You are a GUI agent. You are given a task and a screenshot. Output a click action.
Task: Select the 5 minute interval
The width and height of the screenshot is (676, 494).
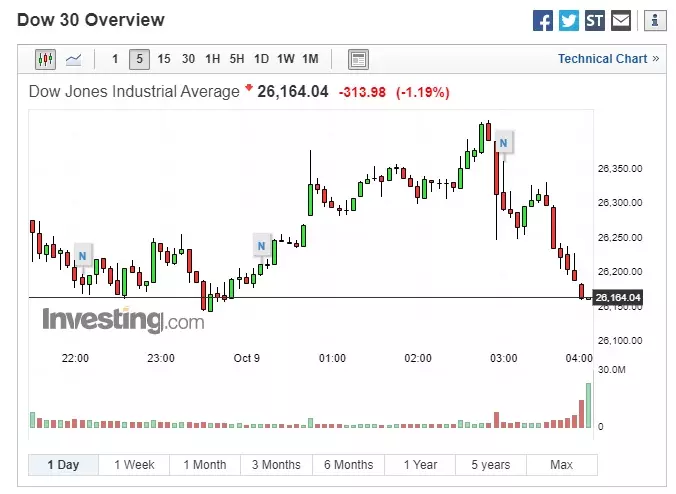tap(139, 59)
